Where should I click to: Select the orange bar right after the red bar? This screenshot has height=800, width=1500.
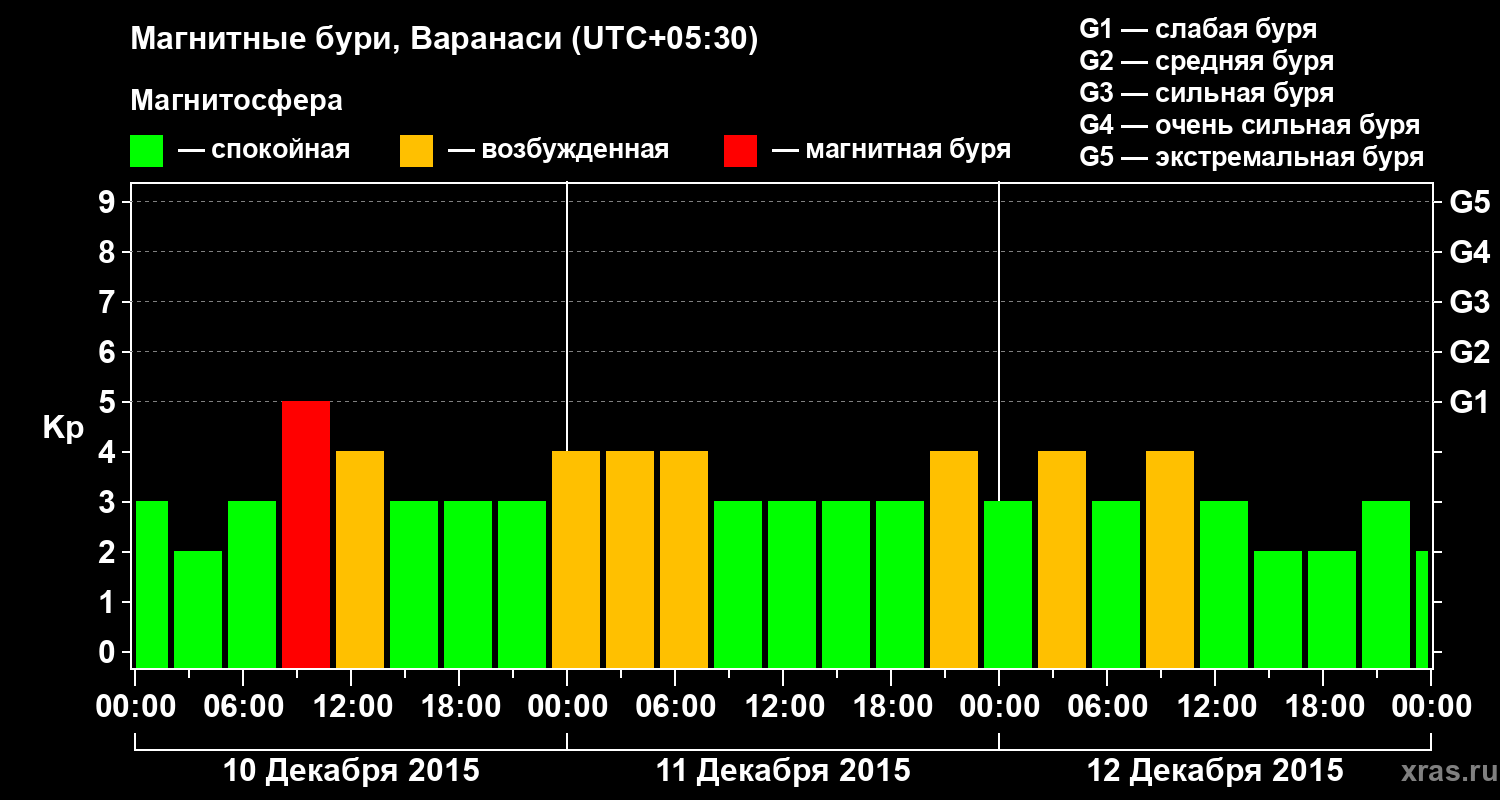click(x=360, y=560)
